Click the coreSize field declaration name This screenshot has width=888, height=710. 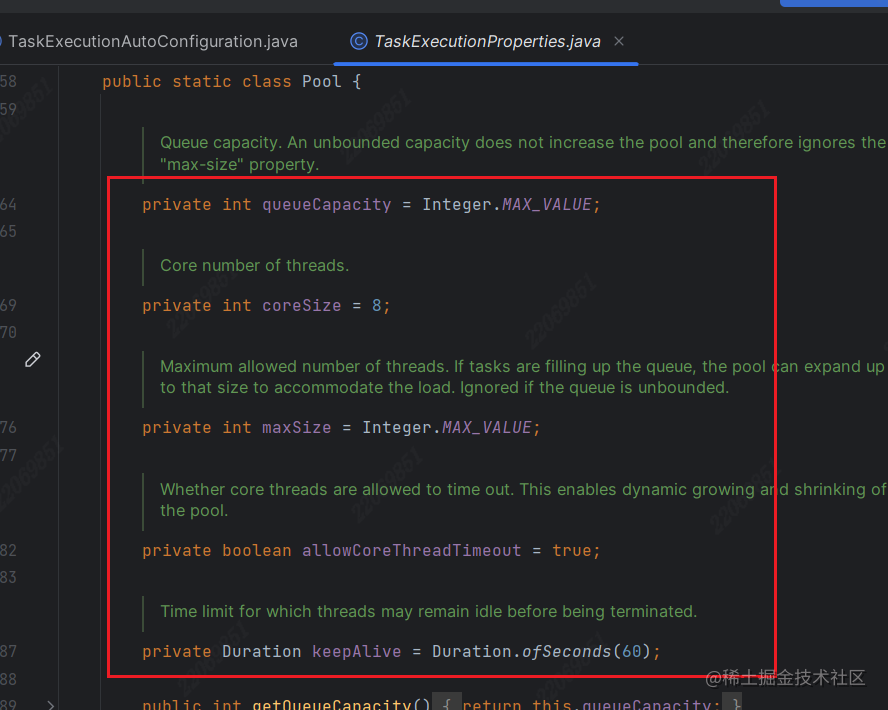pos(301,306)
